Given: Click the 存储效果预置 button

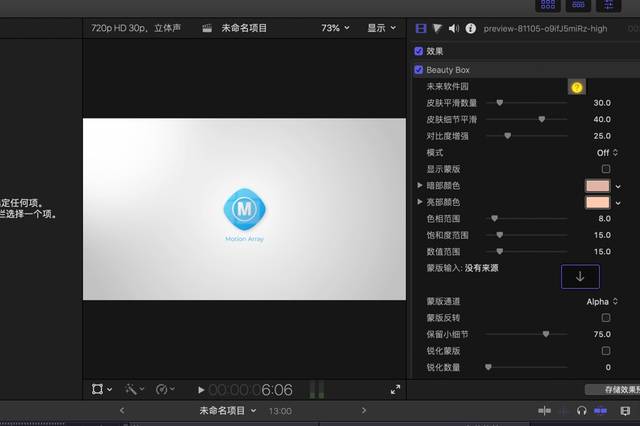Looking at the screenshot, I should click(x=613, y=390).
